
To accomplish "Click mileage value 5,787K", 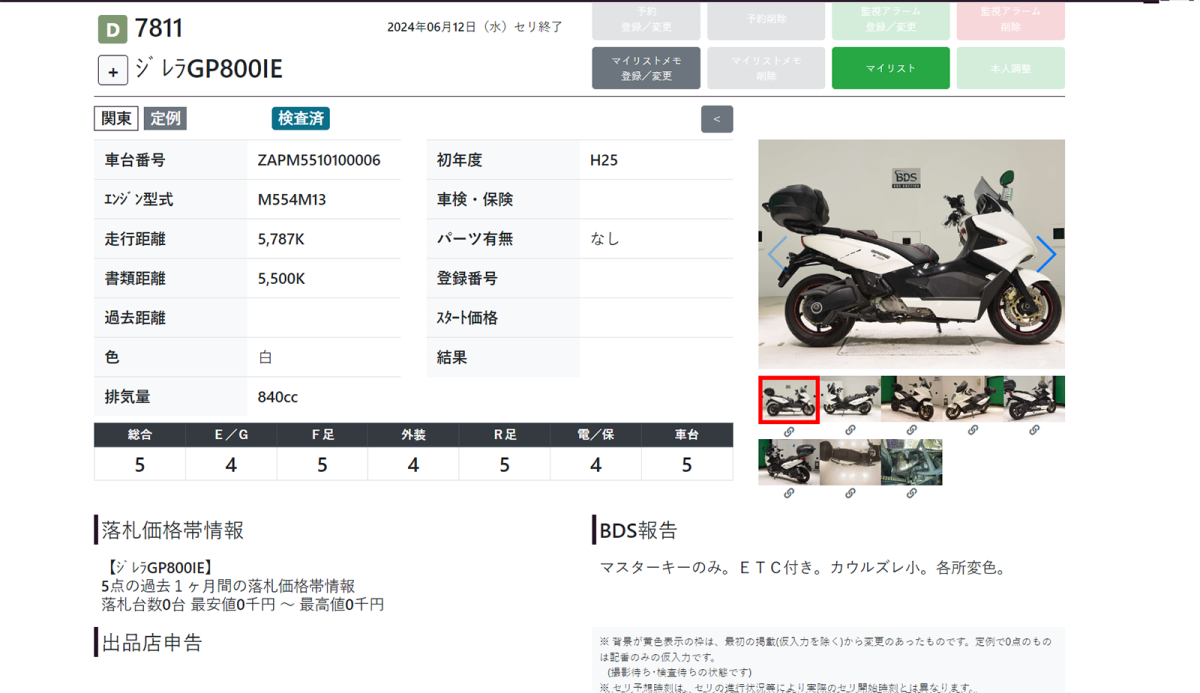I will [x=281, y=239].
